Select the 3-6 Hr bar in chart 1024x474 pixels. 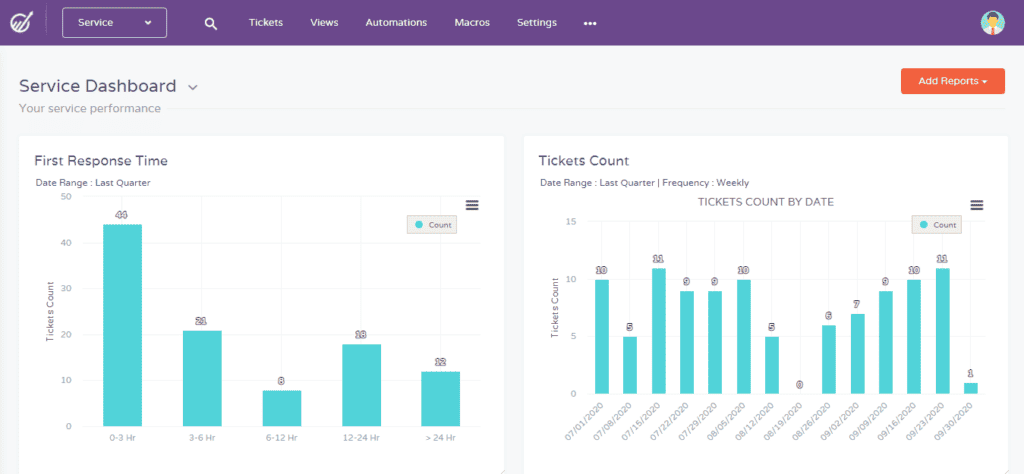point(202,378)
